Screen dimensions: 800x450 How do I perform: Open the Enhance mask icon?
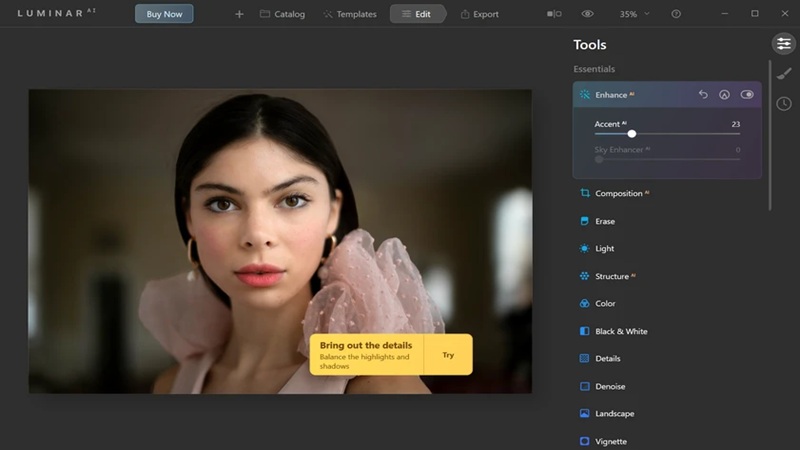click(x=724, y=95)
